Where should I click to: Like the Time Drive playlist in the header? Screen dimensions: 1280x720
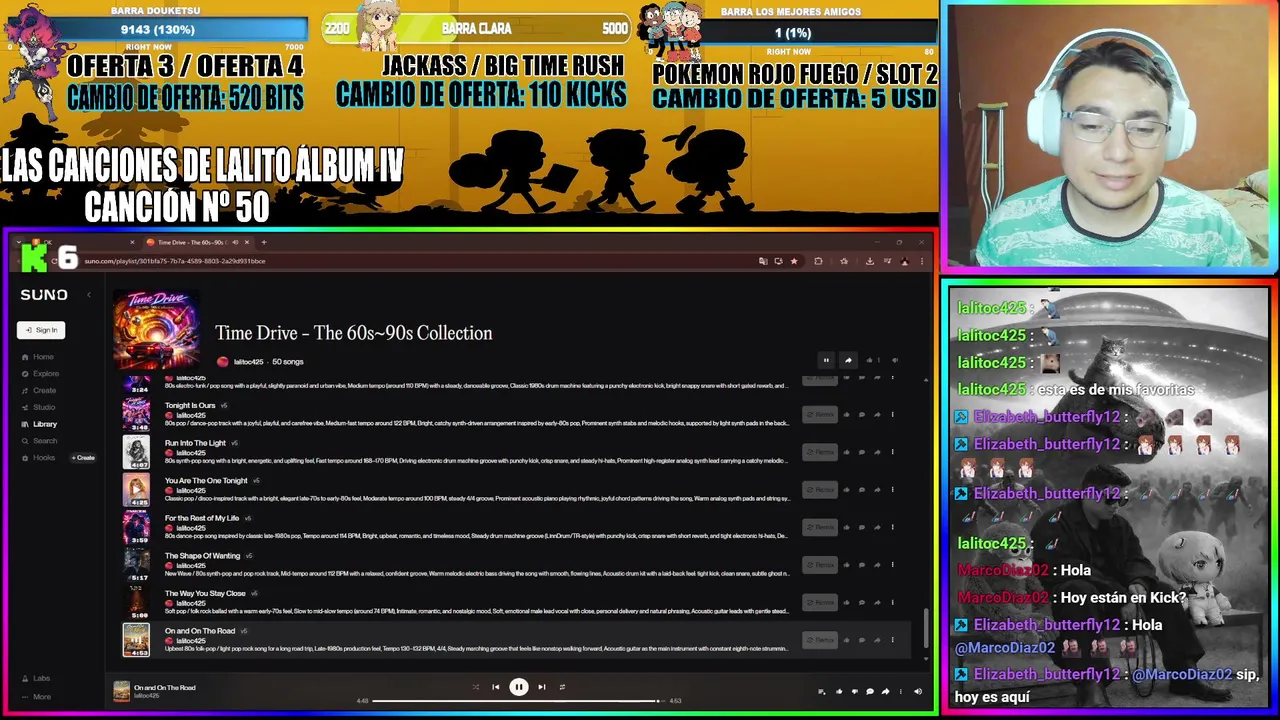click(870, 360)
